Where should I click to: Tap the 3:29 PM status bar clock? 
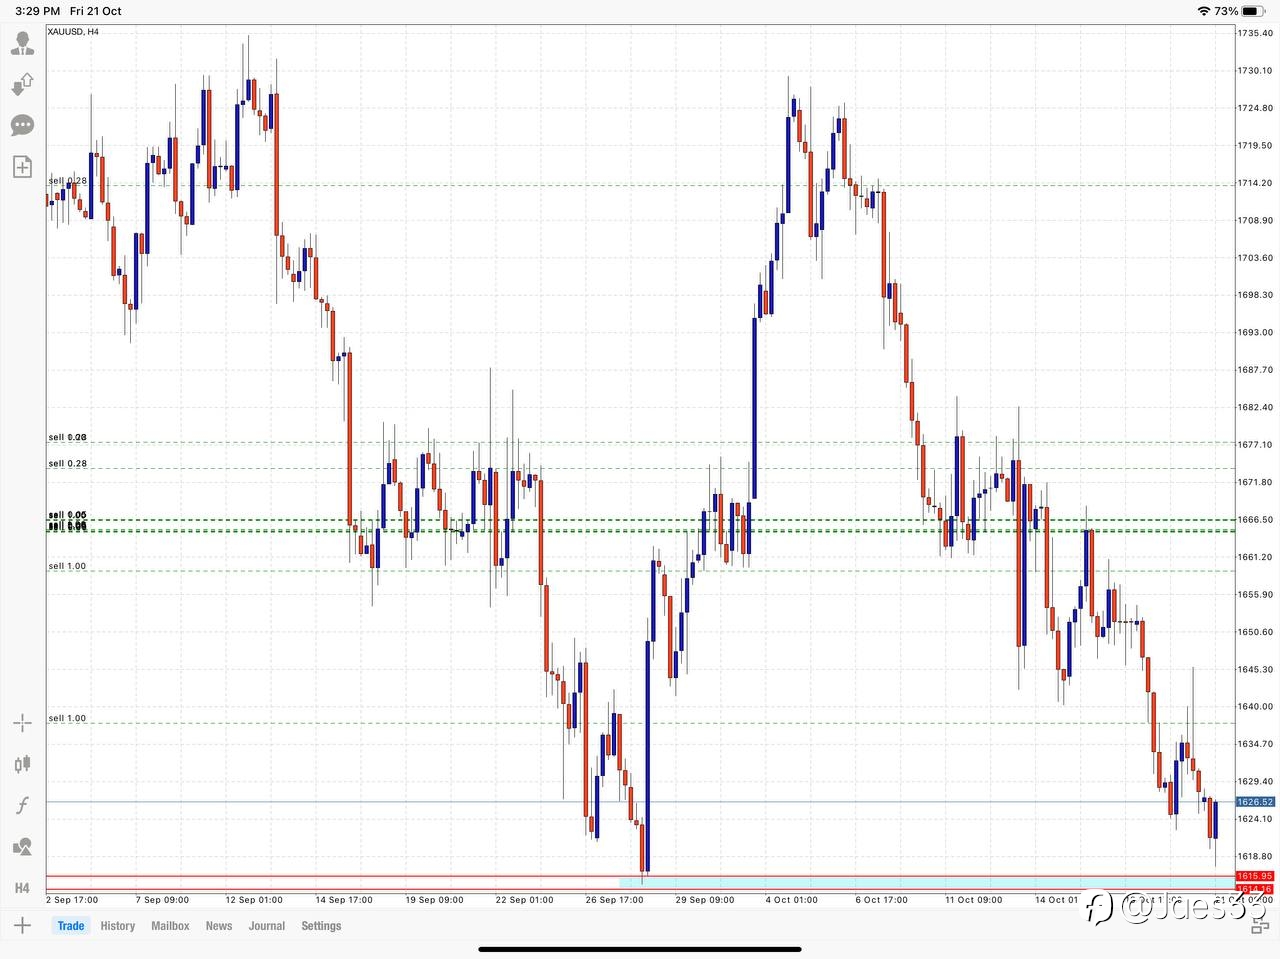[x=37, y=11]
